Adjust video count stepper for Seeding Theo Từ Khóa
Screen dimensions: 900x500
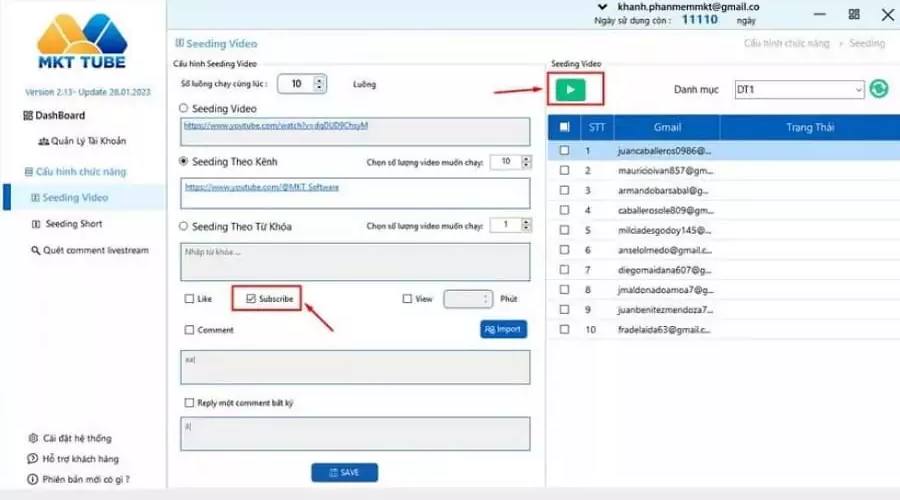pyautogui.click(x=526, y=225)
